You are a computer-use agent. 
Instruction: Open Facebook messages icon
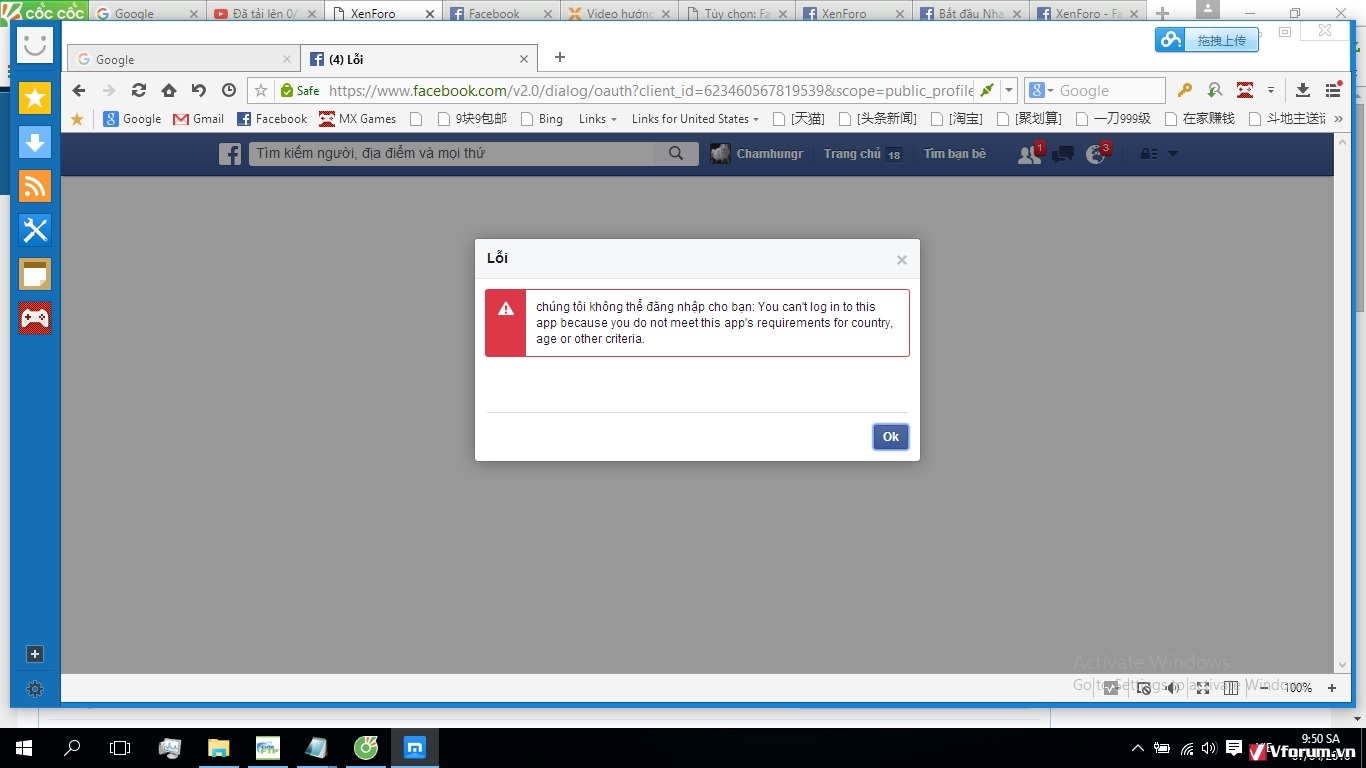(x=1063, y=154)
